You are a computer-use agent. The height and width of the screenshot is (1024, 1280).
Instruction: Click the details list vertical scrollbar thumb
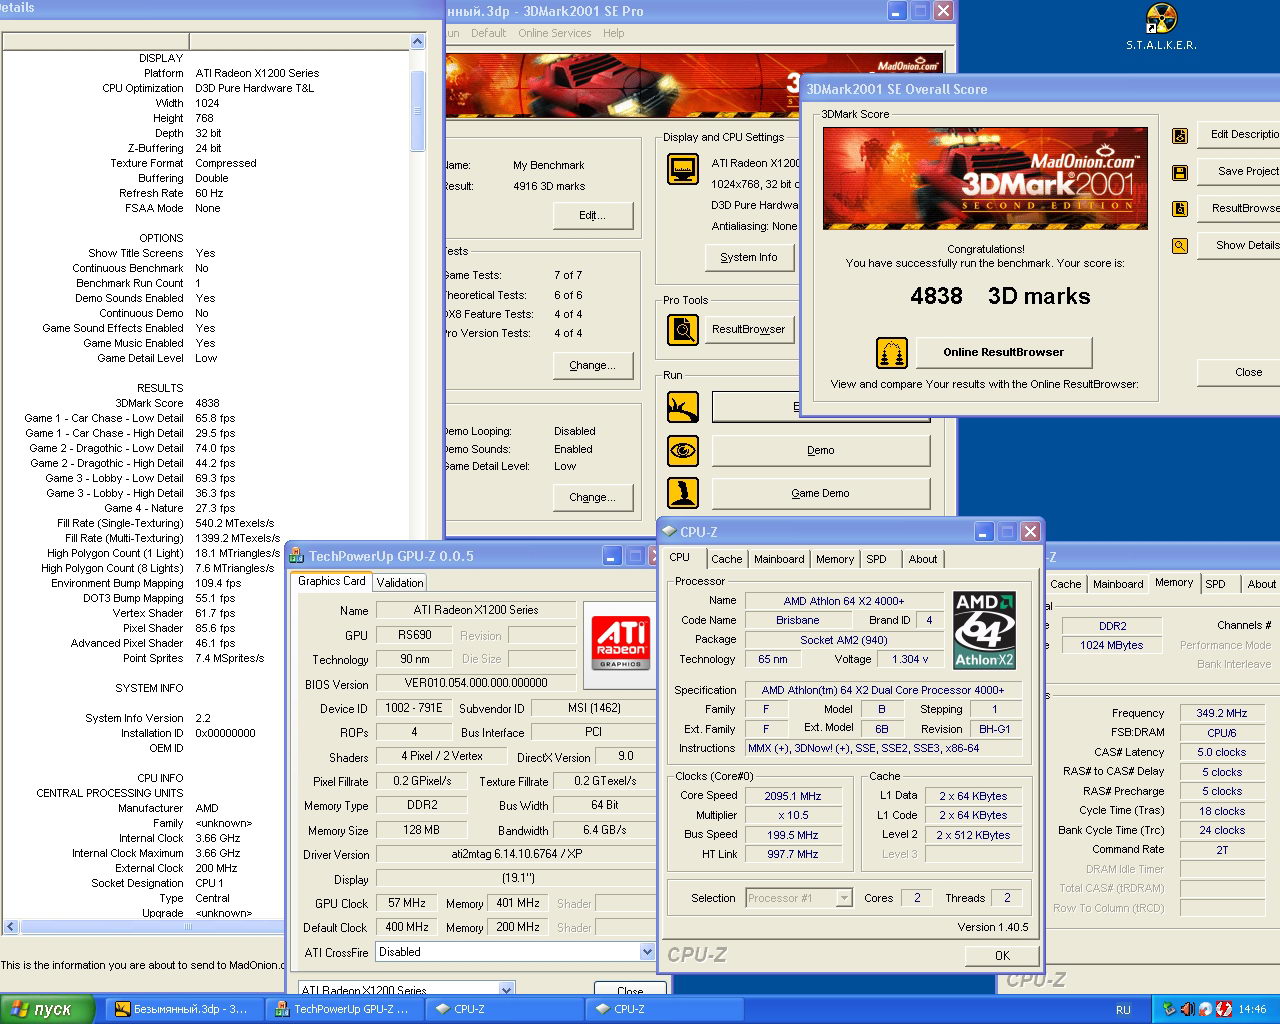click(418, 110)
